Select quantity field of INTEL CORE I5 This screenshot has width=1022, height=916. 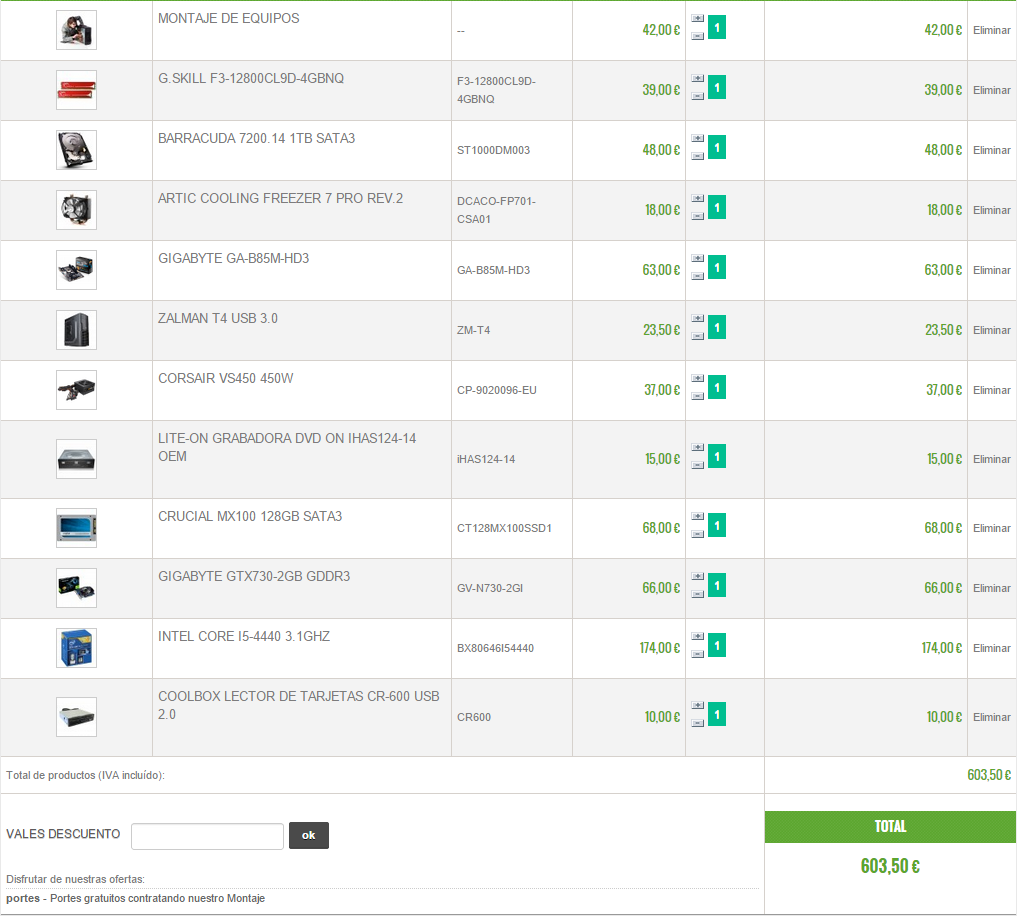click(717, 645)
